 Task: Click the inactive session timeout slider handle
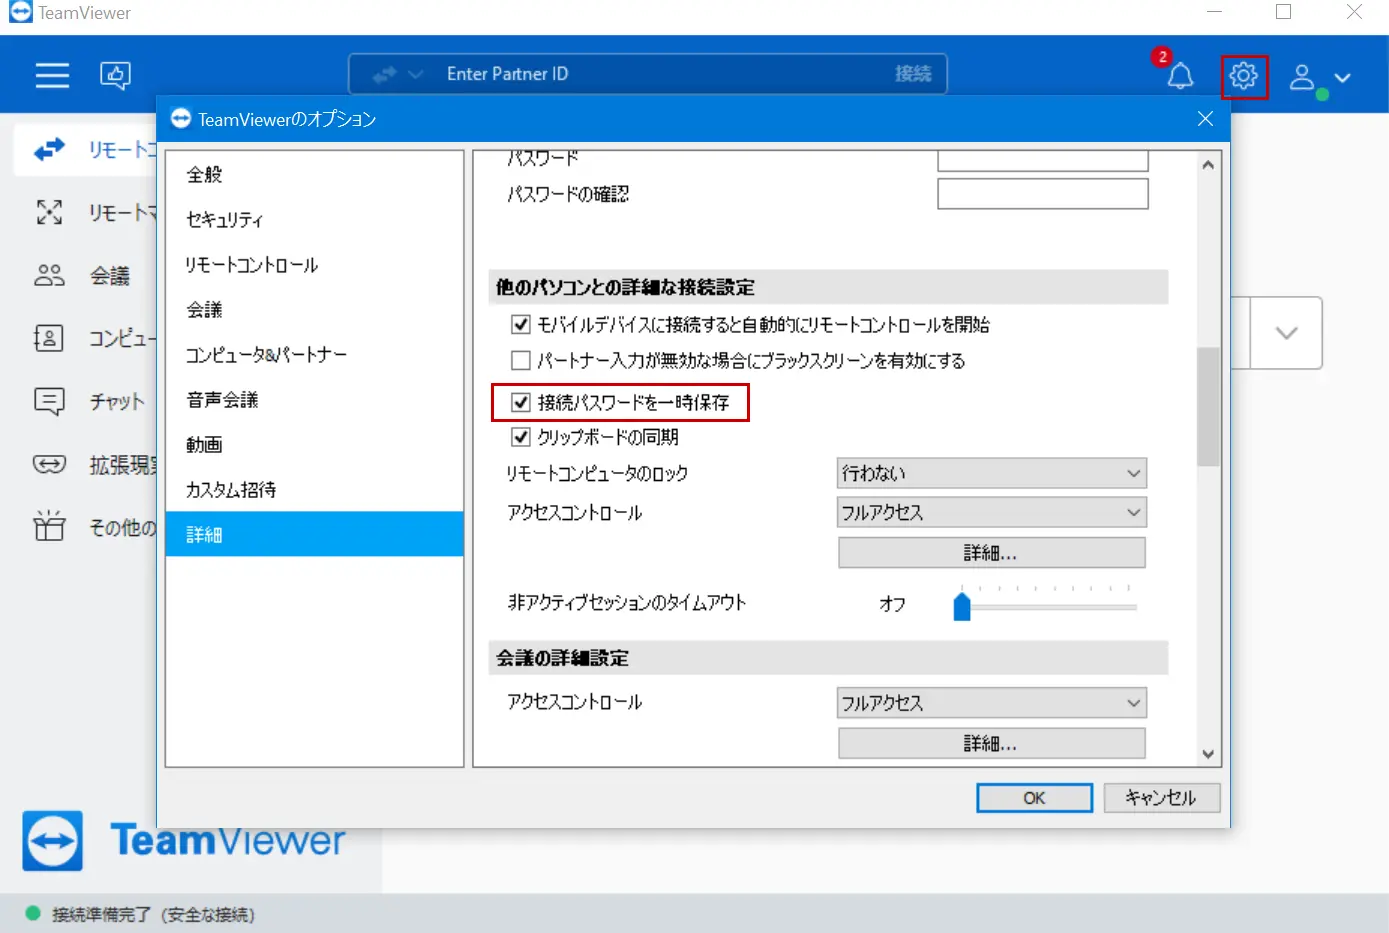(x=962, y=606)
